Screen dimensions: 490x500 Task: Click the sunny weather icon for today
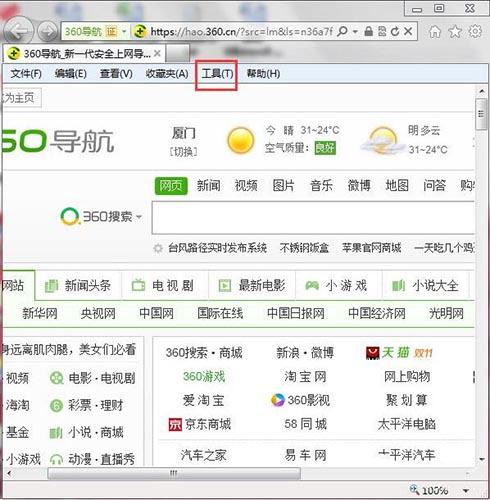pos(241,140)
